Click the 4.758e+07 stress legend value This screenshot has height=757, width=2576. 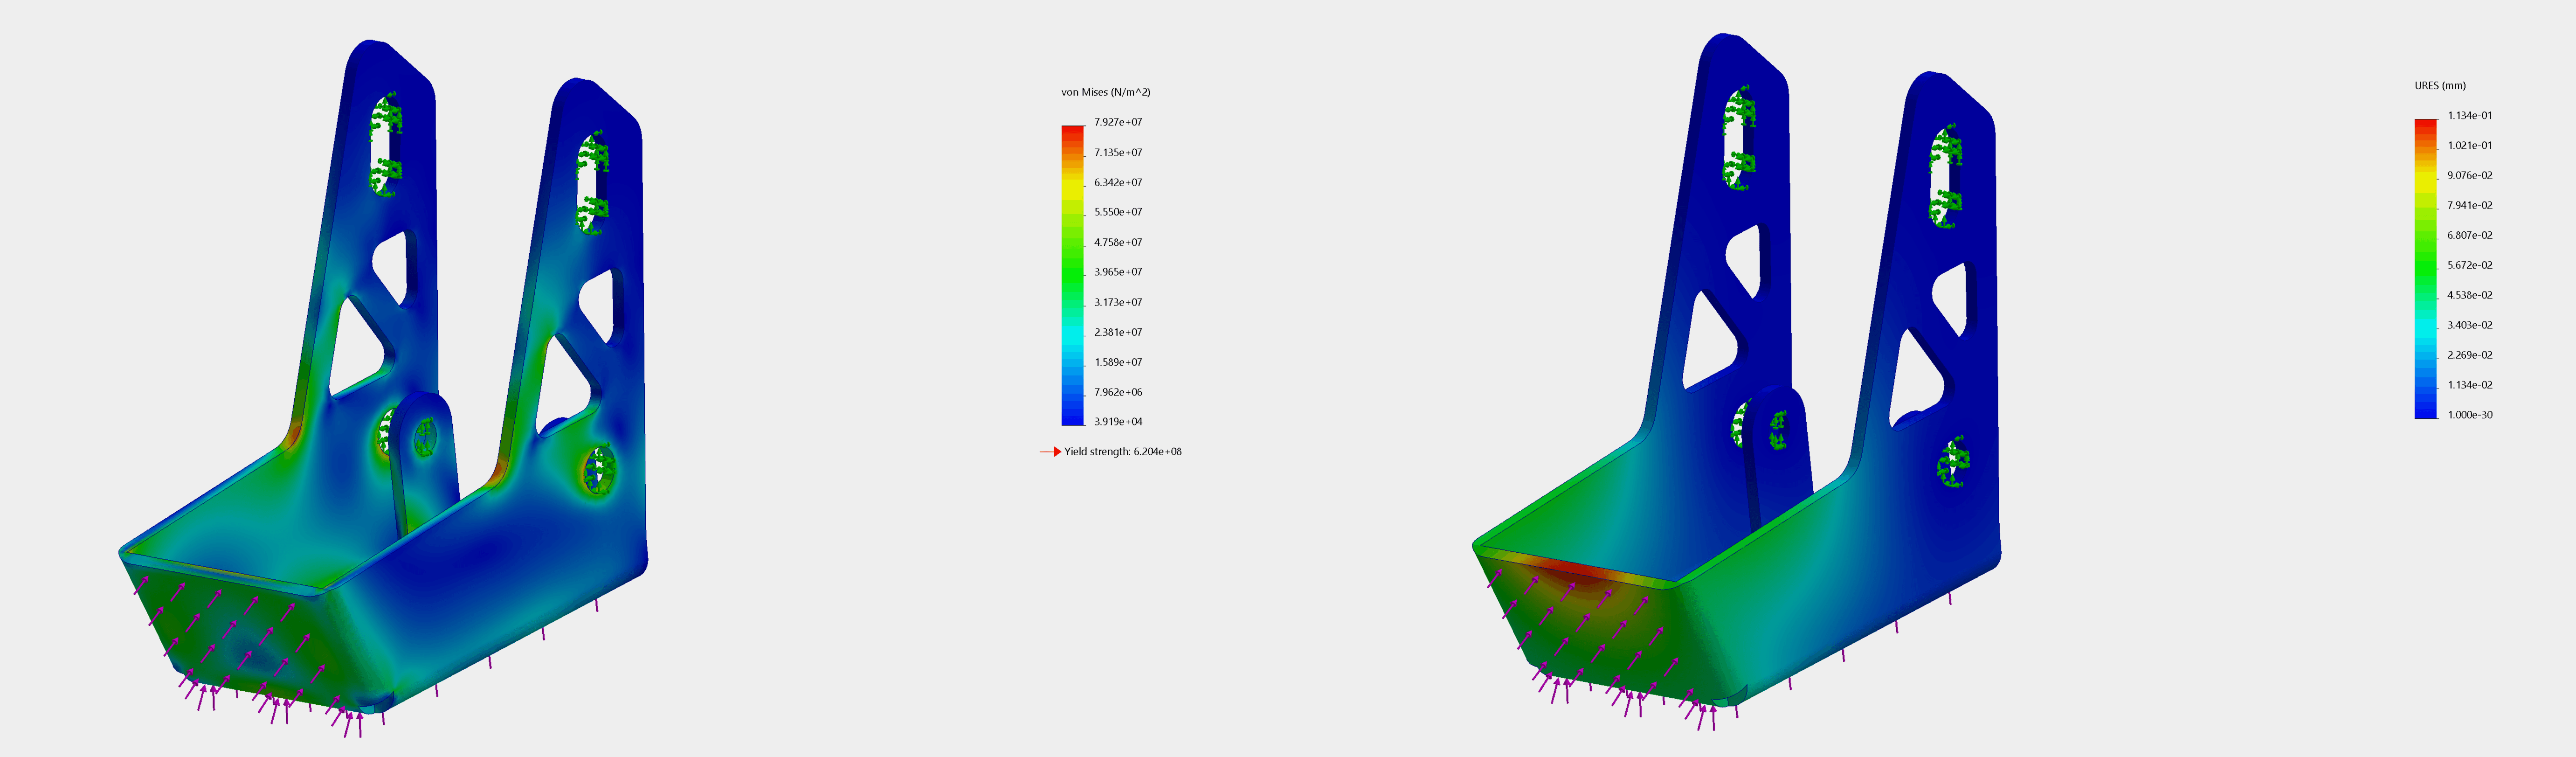(1117, 242)
